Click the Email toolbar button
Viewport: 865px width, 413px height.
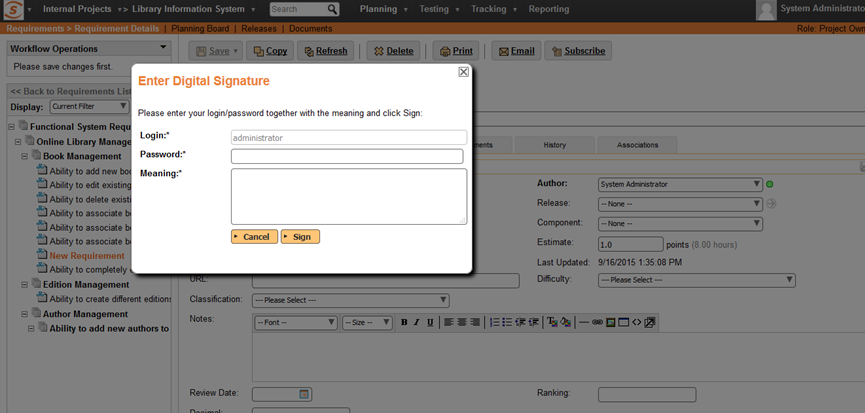click(515, 51)
